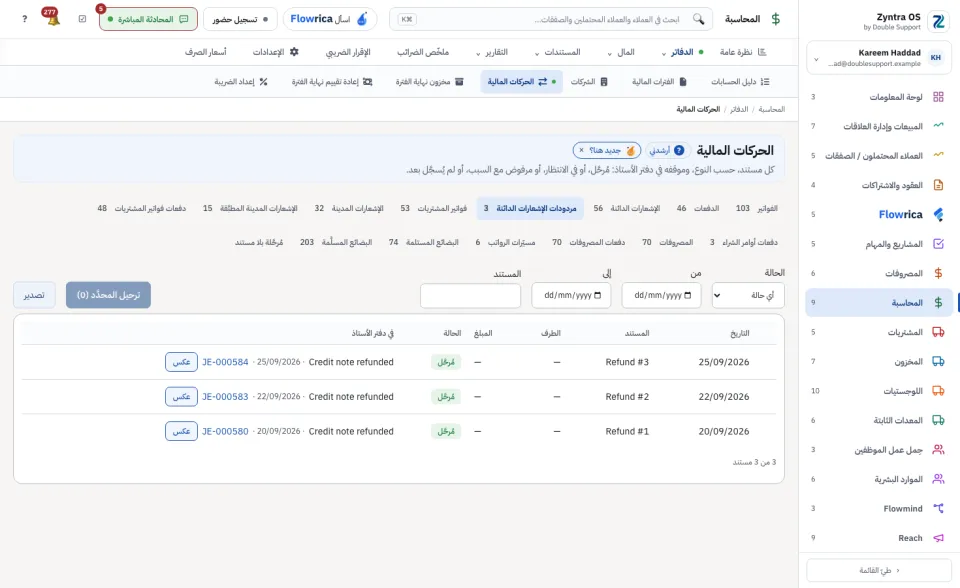
Task: Open the من date picker field
Action: (661, 295)
